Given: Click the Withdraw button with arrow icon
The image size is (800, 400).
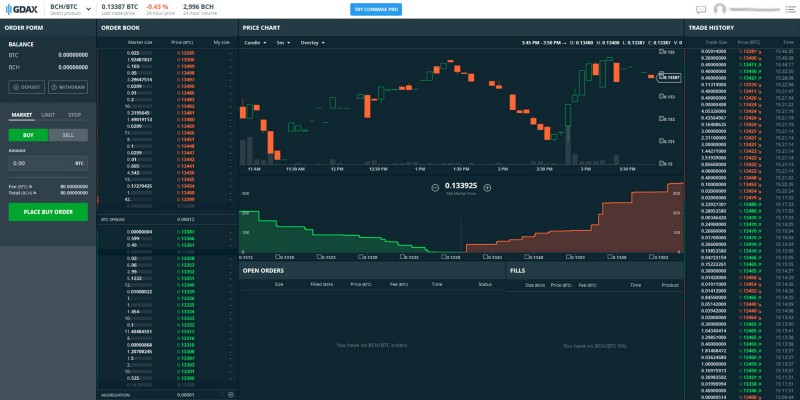Looking at the screenshot, I should (x=68, y=87).
